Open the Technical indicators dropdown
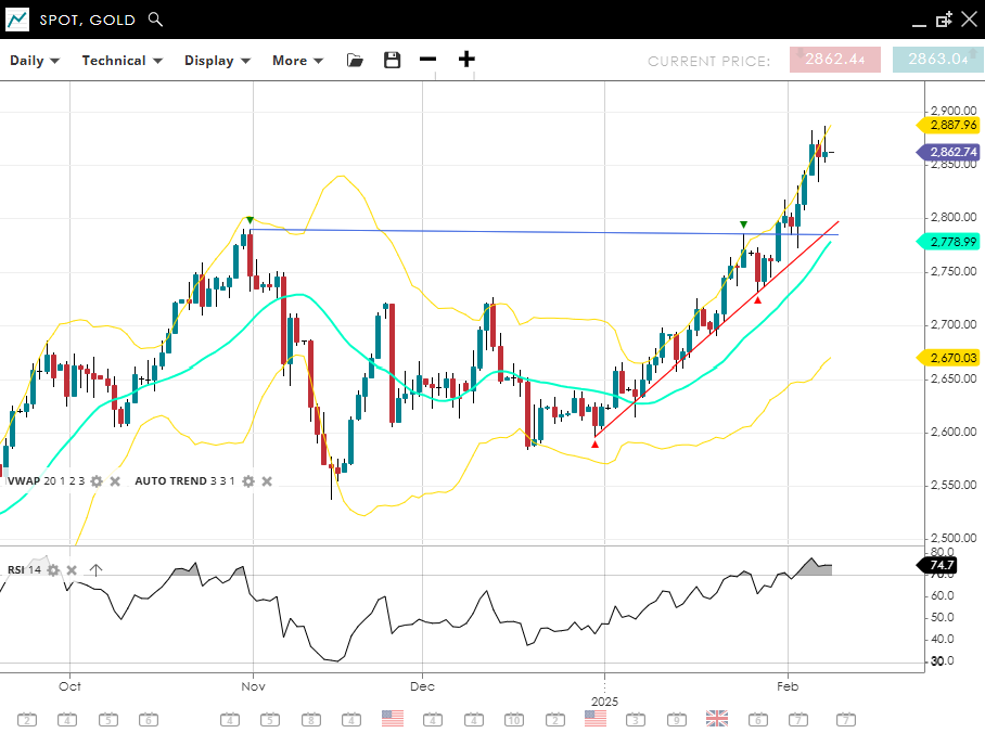Image resolution: width=985 pixels, height=733 pixels. [122, 60]
